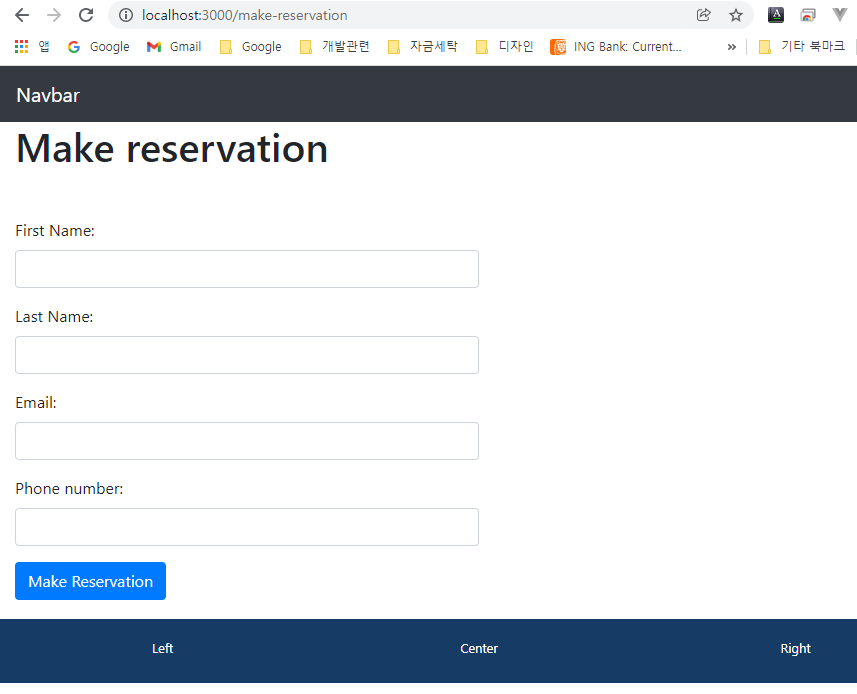Open the dark A extension icon
Image resolution: width=857 pixels, height=694 pixels.
click(x=776, y=15)
